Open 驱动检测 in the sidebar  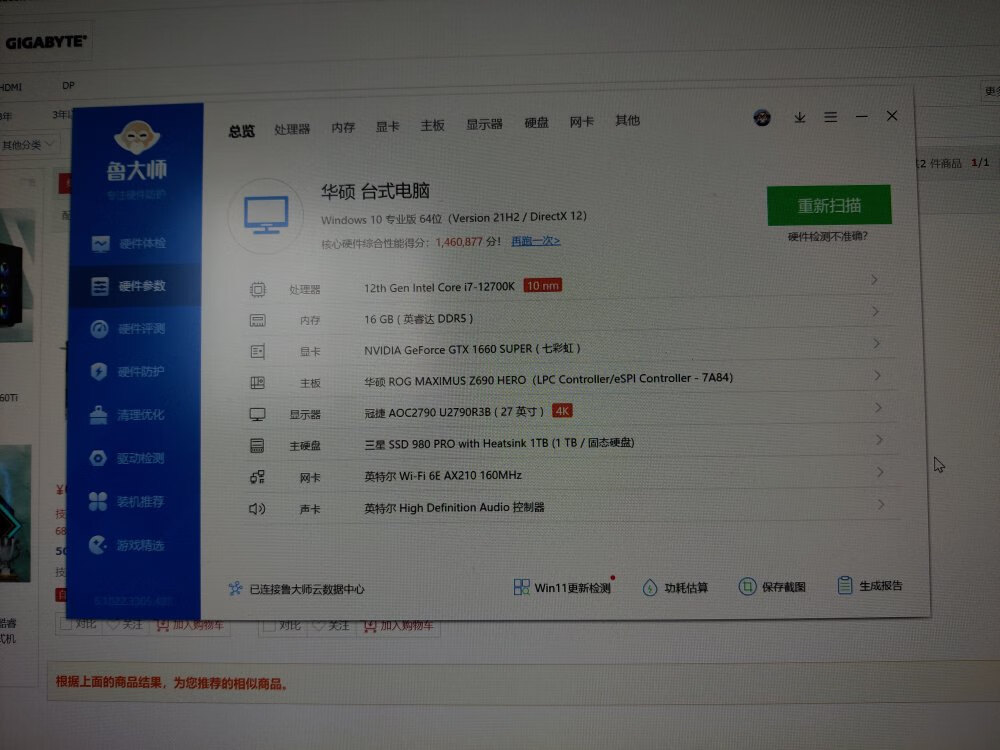[x=126, y=459]
